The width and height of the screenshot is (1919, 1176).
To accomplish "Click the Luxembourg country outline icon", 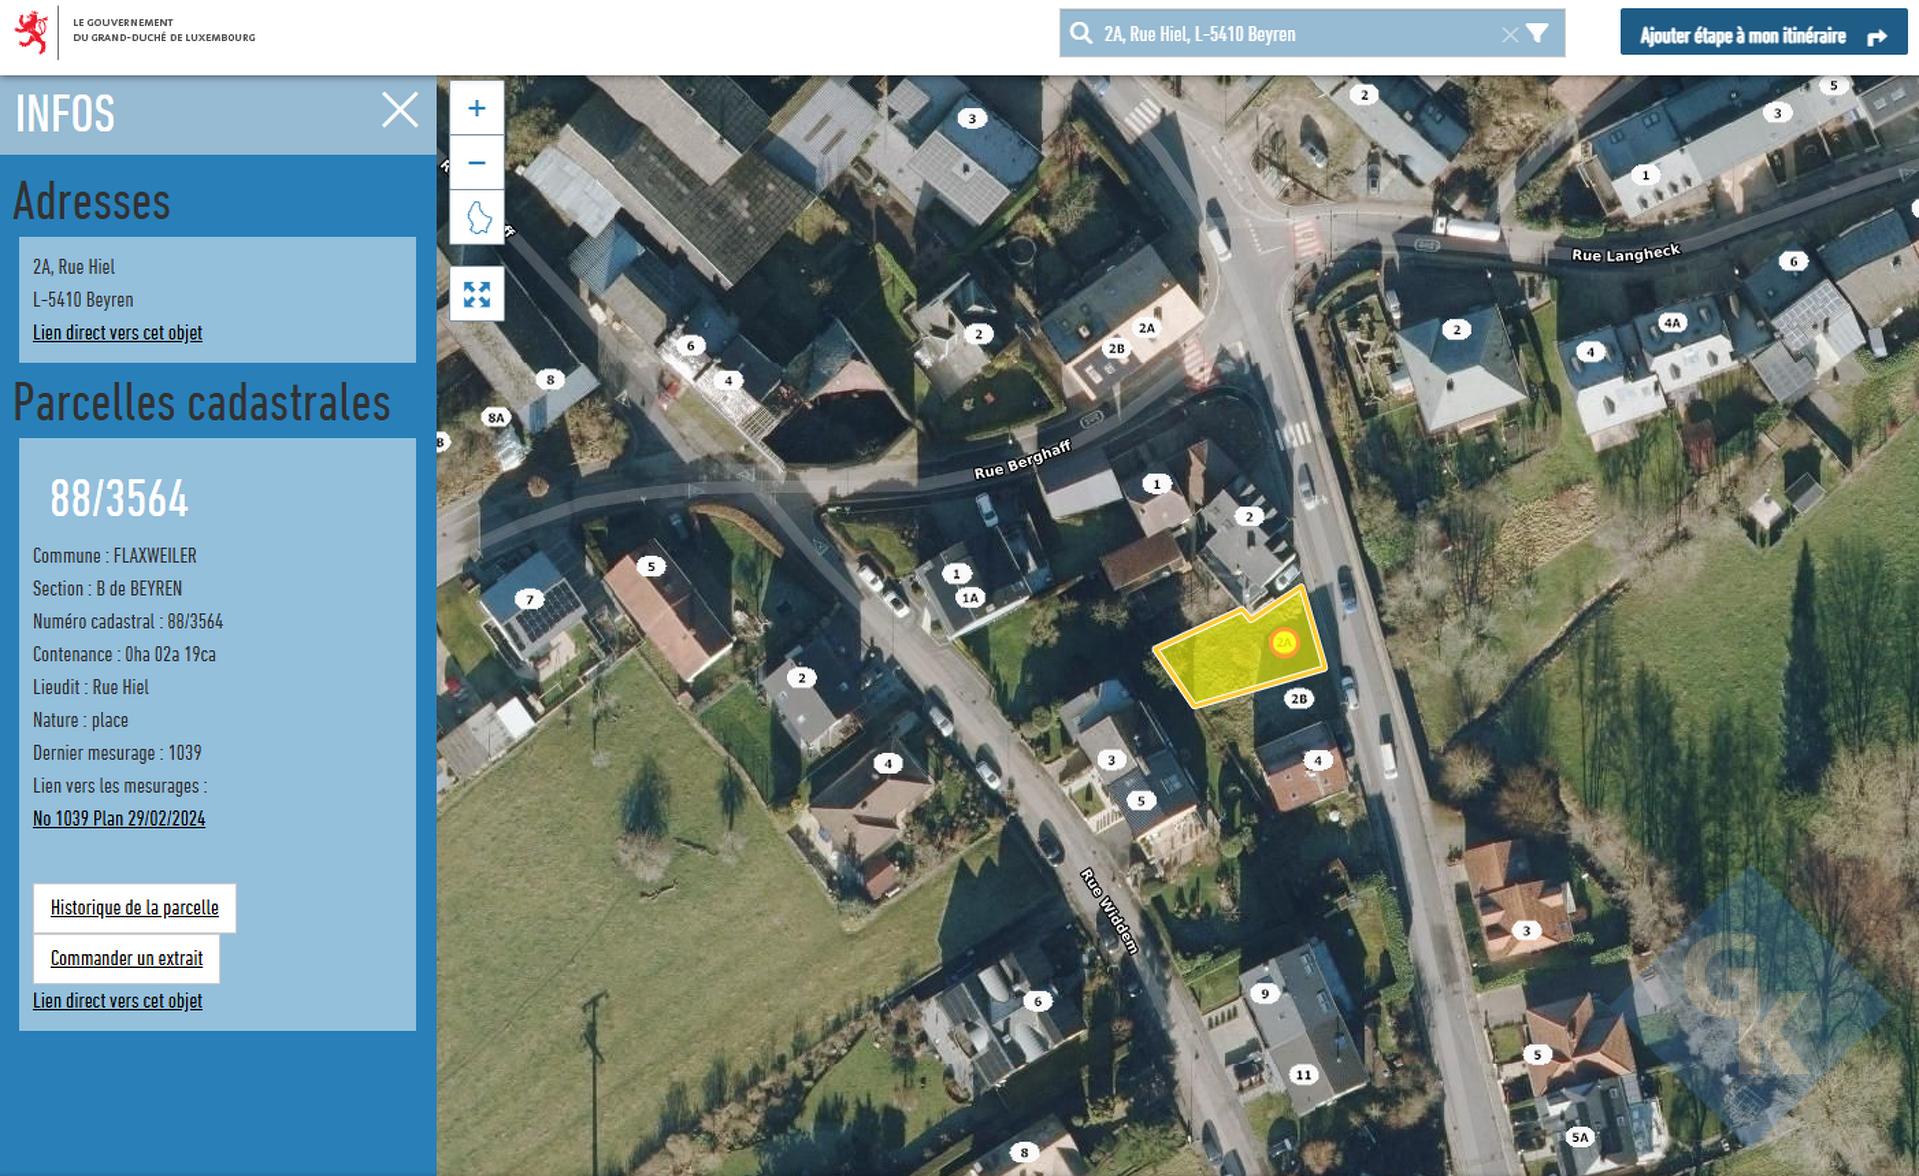I will click(x=477, y=217).
